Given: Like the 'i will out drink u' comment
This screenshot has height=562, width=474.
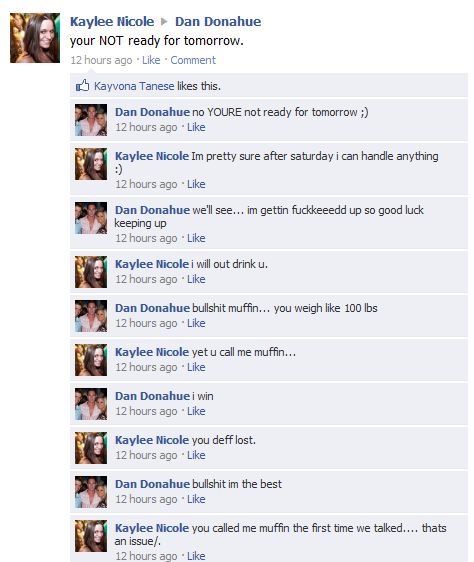Looking at the screenshot, I should (x=196, y=279).
